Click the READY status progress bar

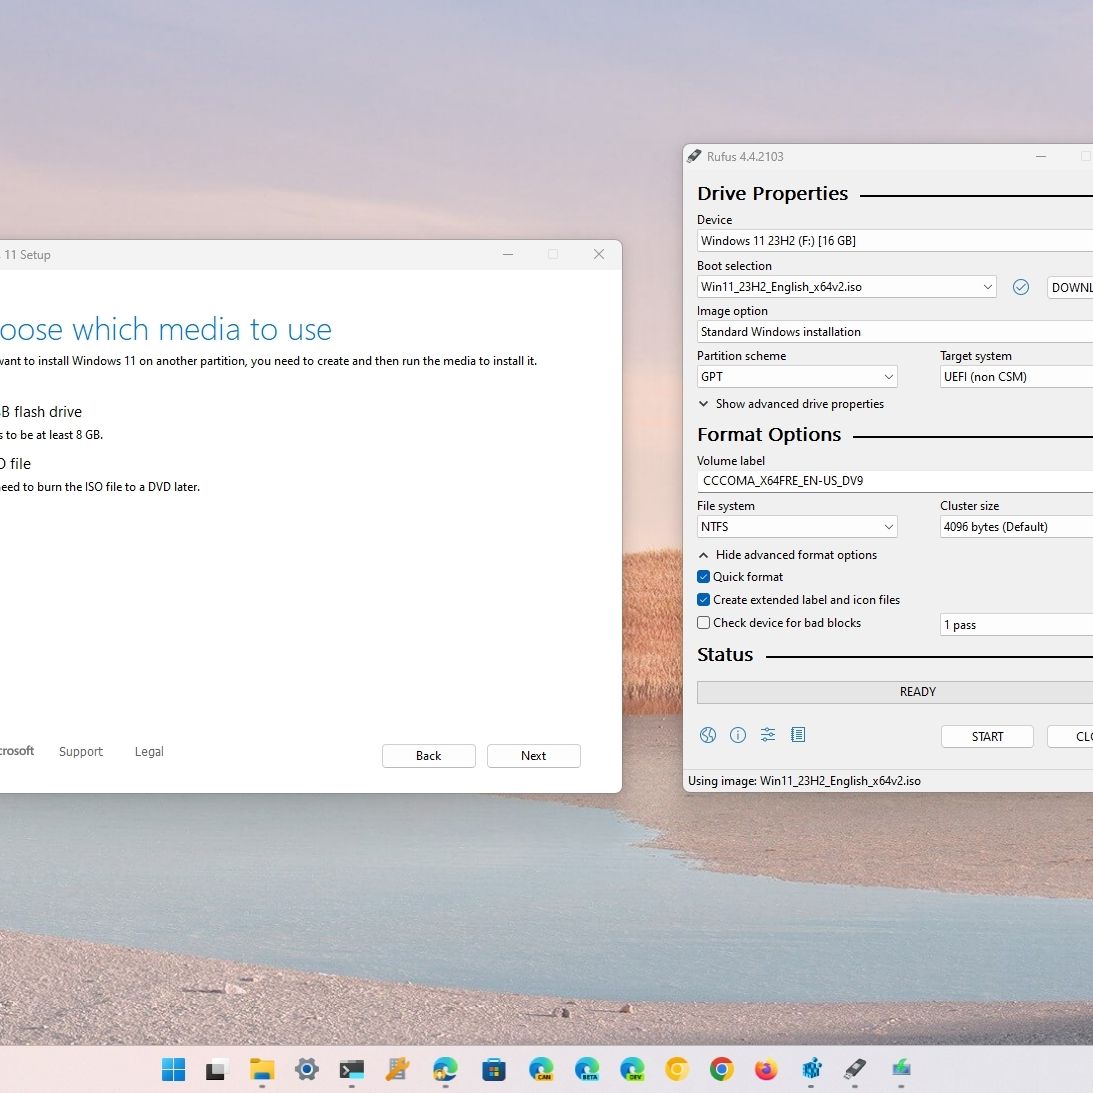pyautogui.click(x=895, y=692)
